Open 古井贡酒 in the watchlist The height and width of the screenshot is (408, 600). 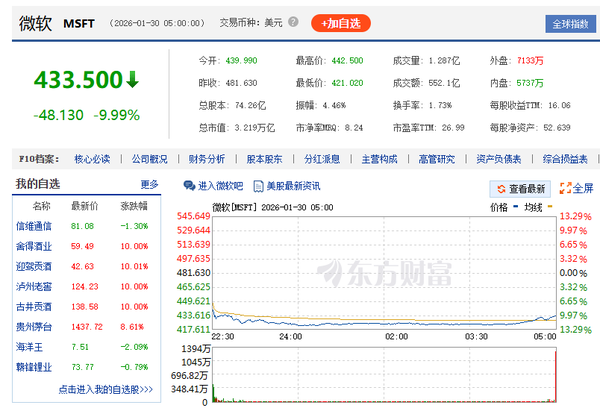click(x=34, y=307)
